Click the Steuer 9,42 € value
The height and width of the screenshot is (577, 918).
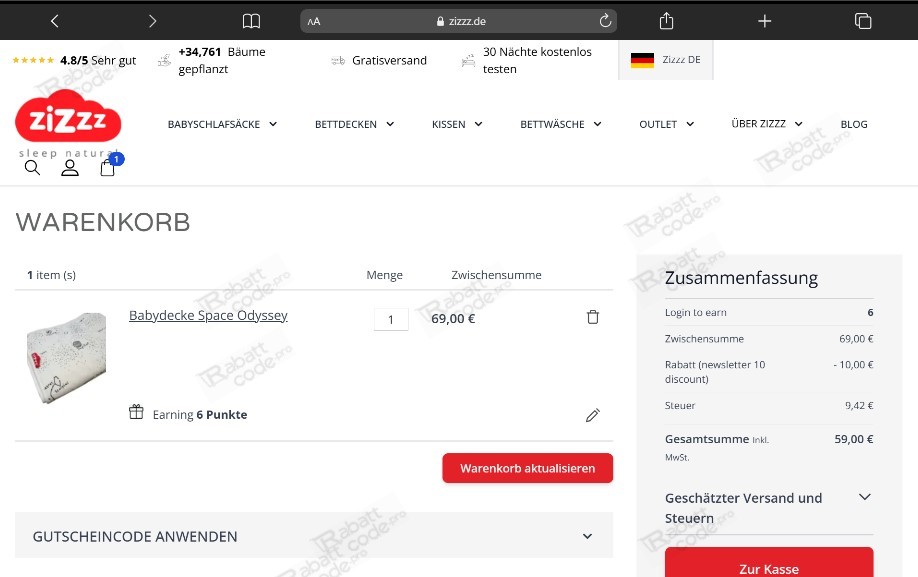859,406
